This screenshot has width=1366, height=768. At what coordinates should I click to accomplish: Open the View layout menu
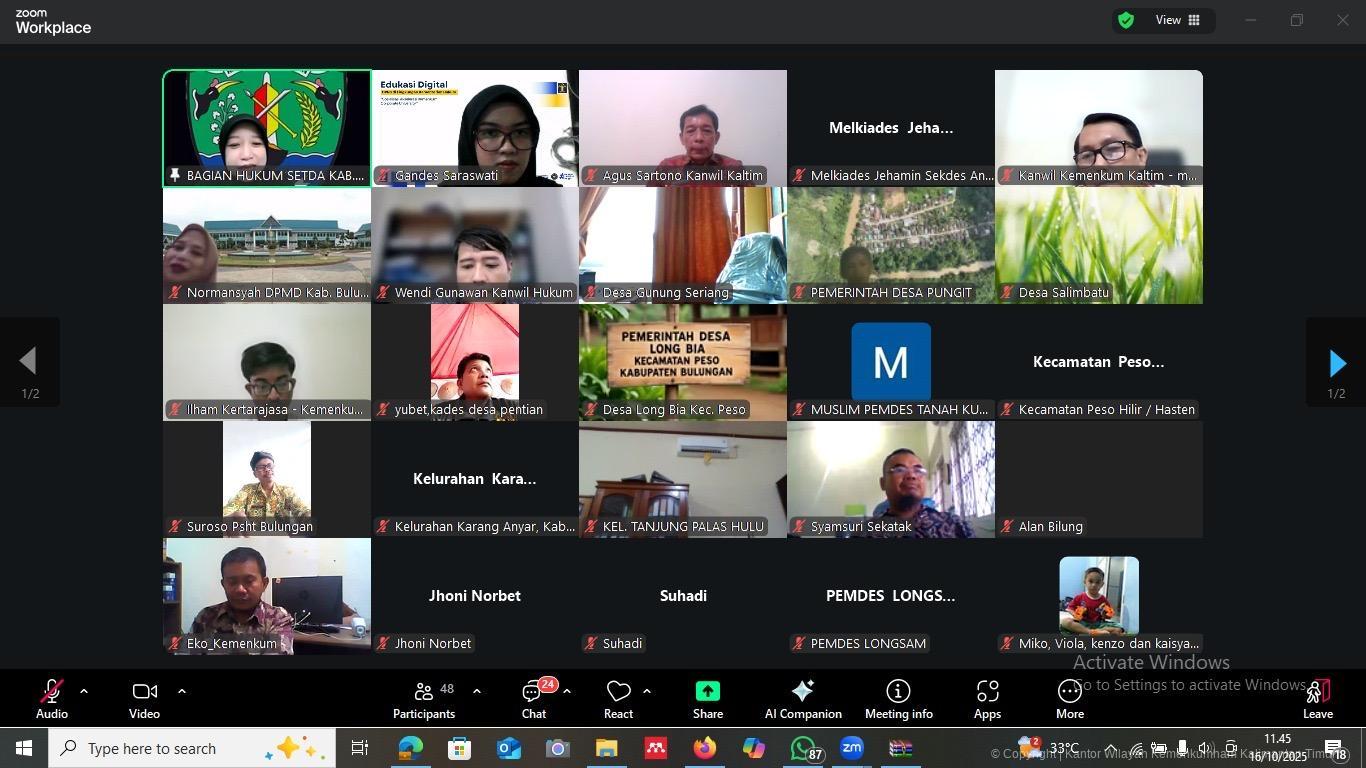[1177, 20]
